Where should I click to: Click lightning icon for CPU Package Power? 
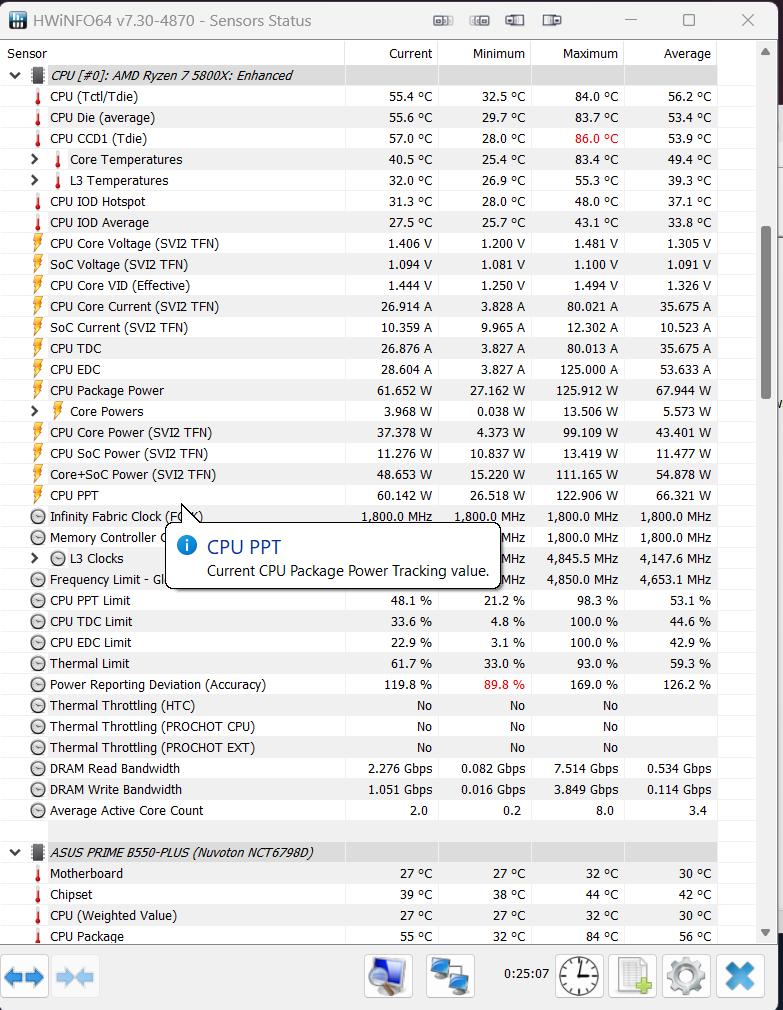pos(37,390)
